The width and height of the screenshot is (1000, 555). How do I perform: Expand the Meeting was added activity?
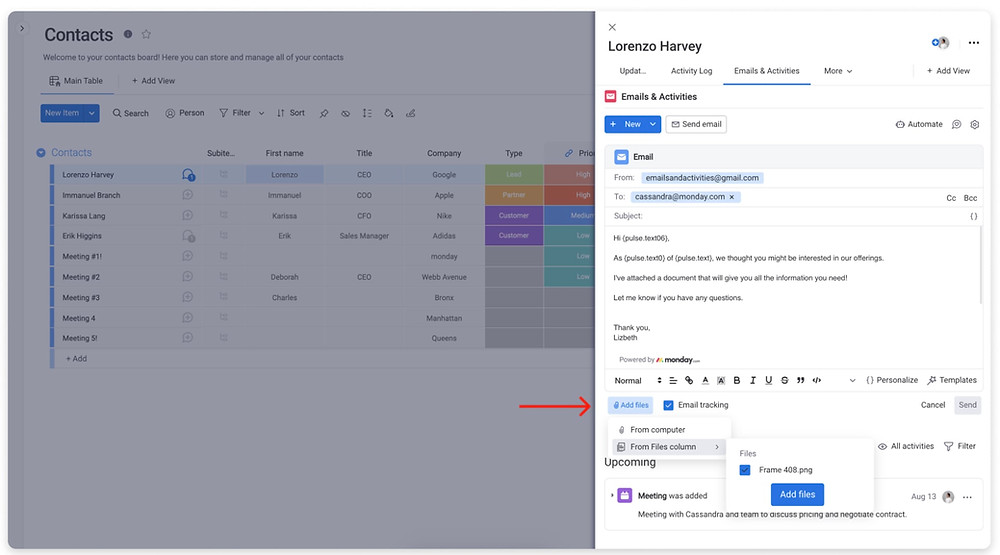[612, 496]
